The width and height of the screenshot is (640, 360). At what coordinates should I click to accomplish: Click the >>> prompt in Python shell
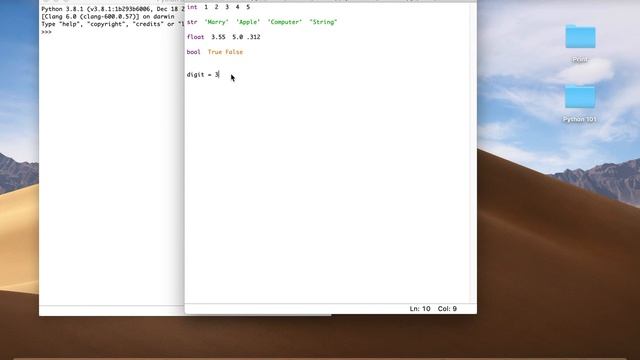point(46,32)
